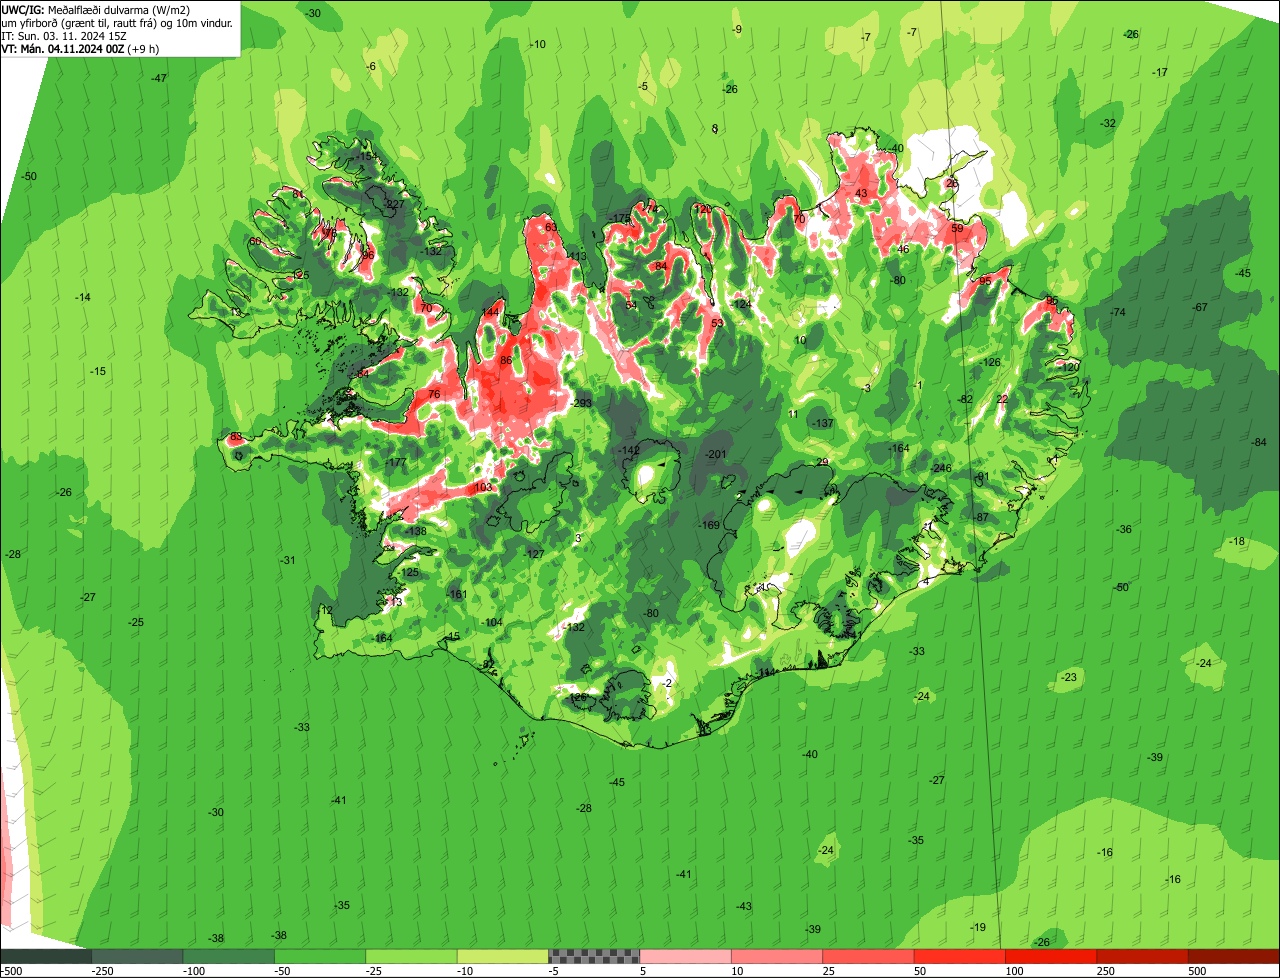This screenshot has width=1280, height=978.
Task: Click the -87 value label
Action: 981,516
